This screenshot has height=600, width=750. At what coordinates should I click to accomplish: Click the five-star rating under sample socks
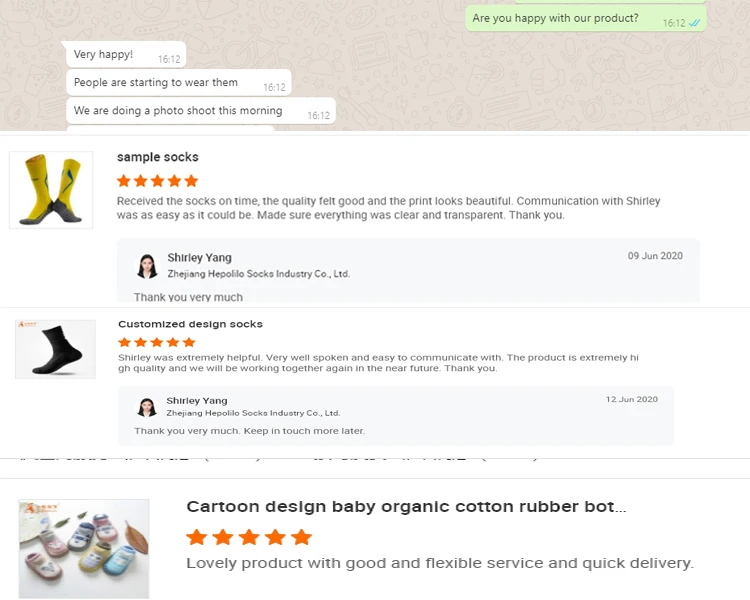157,181
